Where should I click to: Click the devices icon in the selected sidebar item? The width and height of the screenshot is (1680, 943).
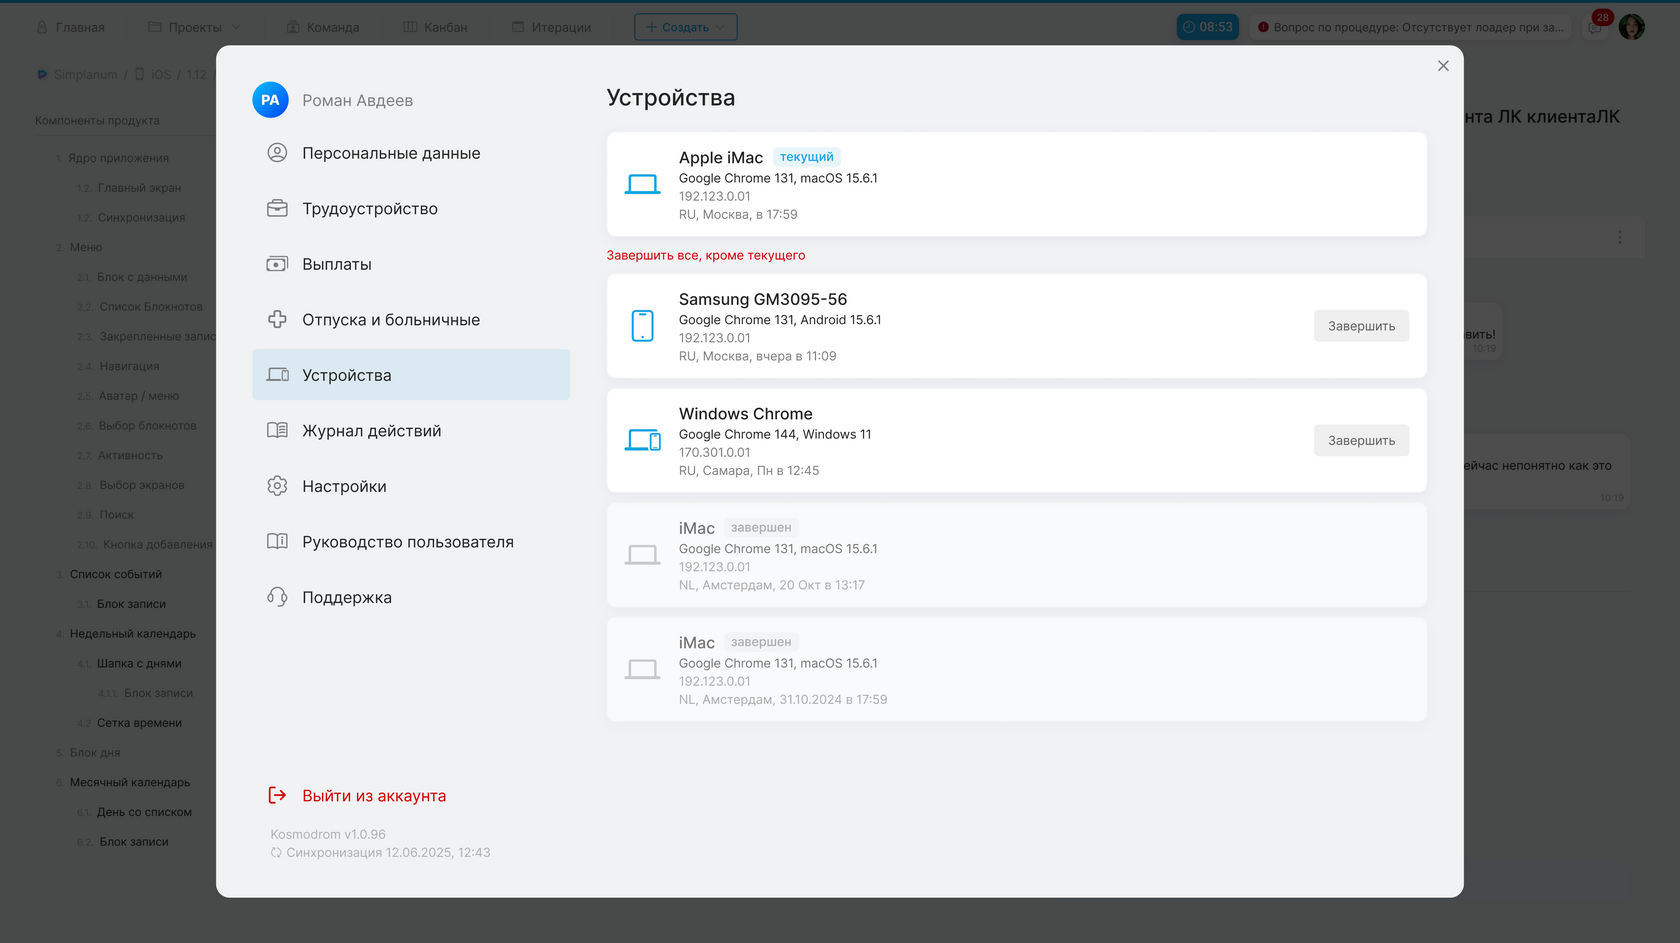(277, 375)
